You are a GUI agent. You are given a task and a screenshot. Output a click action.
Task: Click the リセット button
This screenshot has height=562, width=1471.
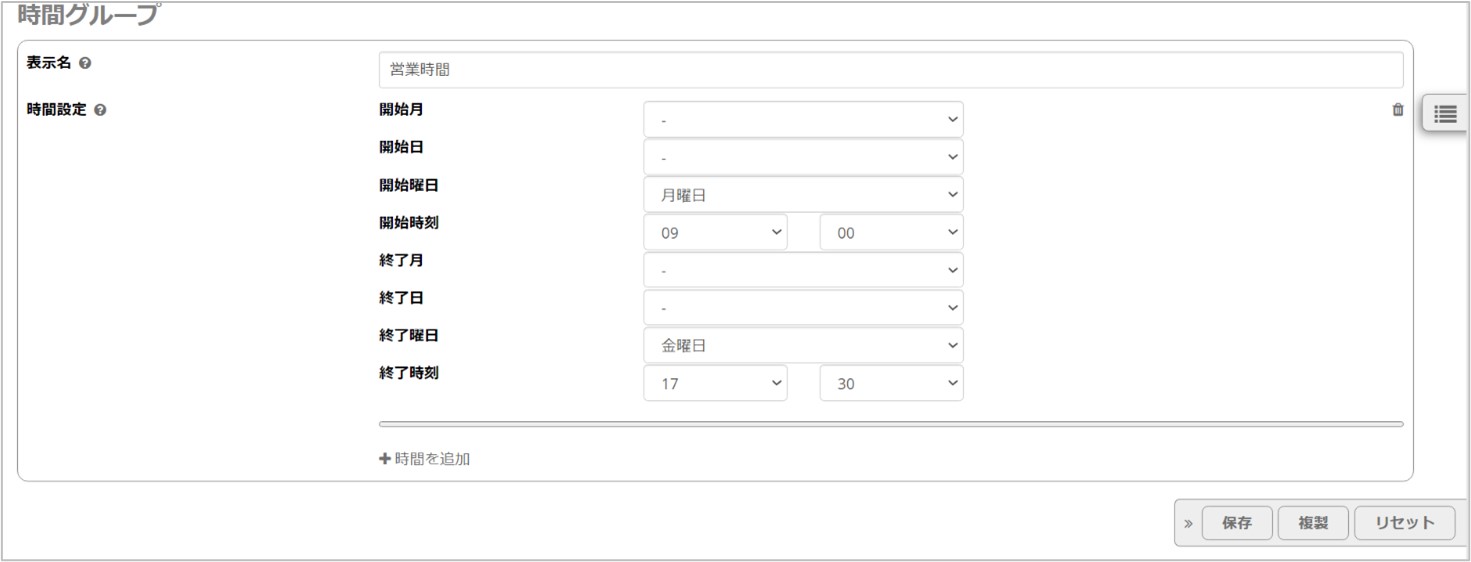tap(1404, 523)
